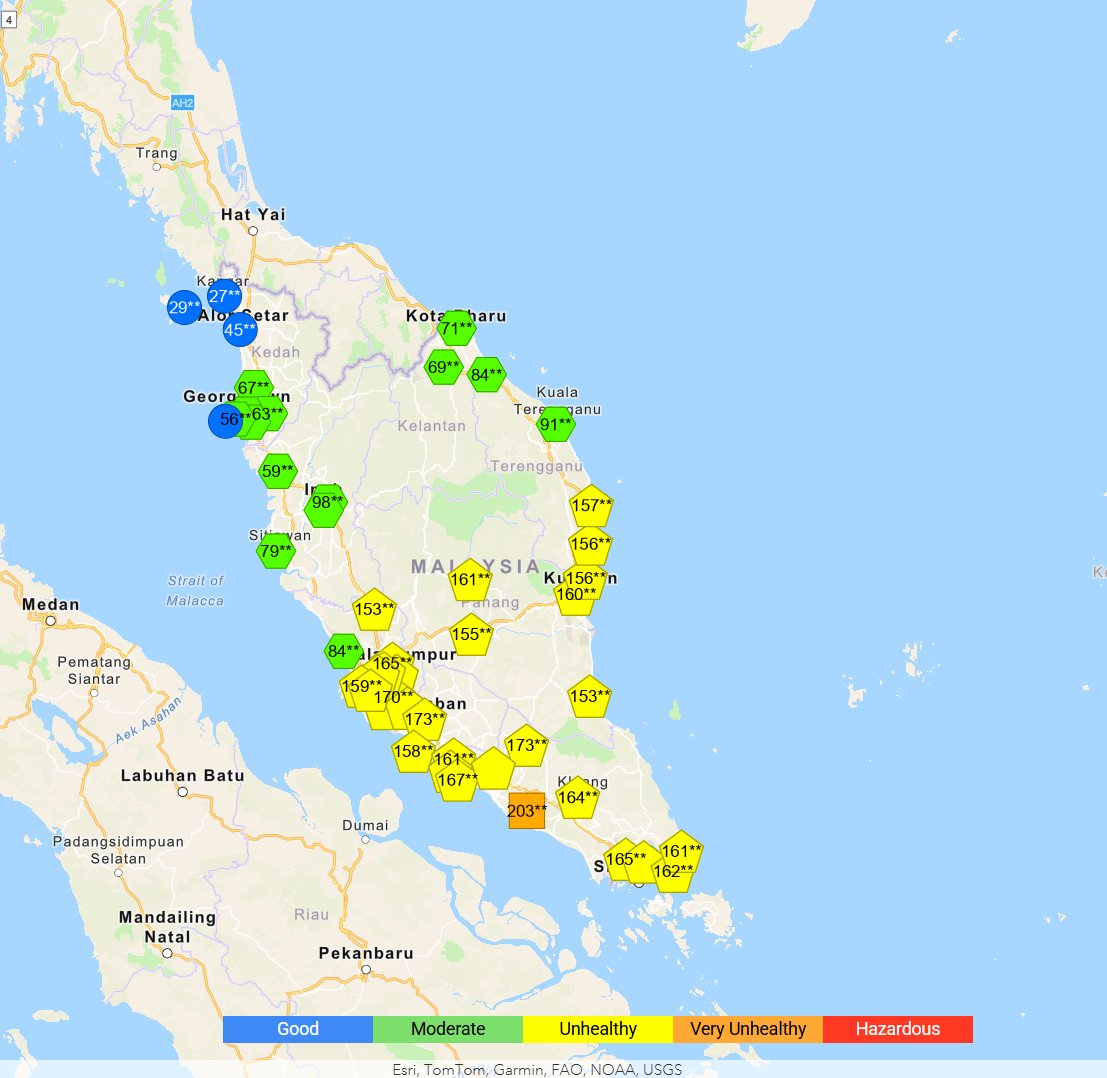This screenshot has width=1107, height=1078.
Task: Open the yellow 158** pentagon marker
Action: point(413,751)
